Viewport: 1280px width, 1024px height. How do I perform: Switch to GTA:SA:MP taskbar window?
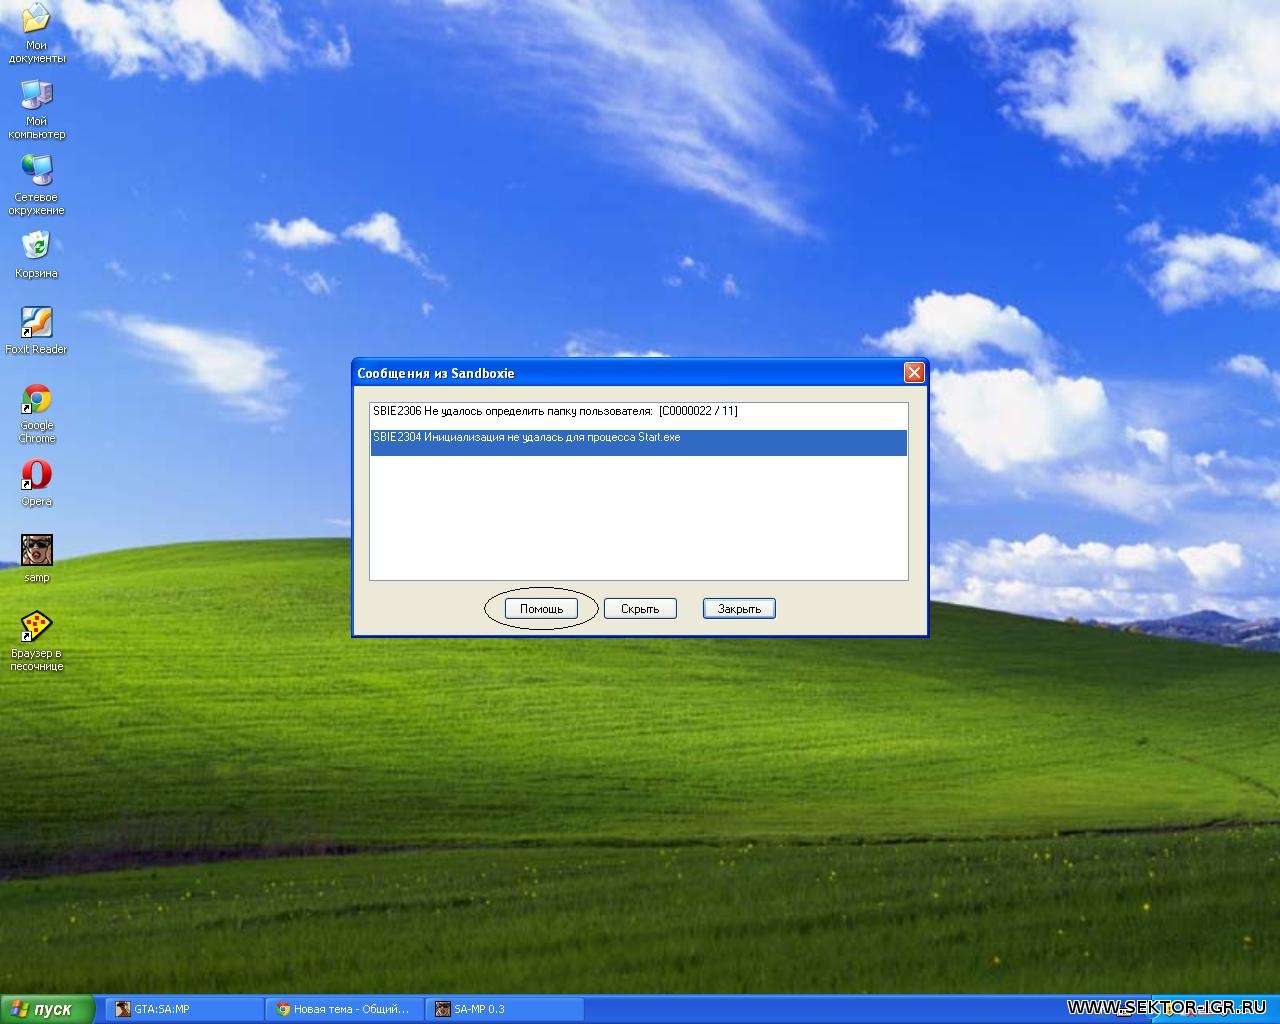tap(185, 1009)
